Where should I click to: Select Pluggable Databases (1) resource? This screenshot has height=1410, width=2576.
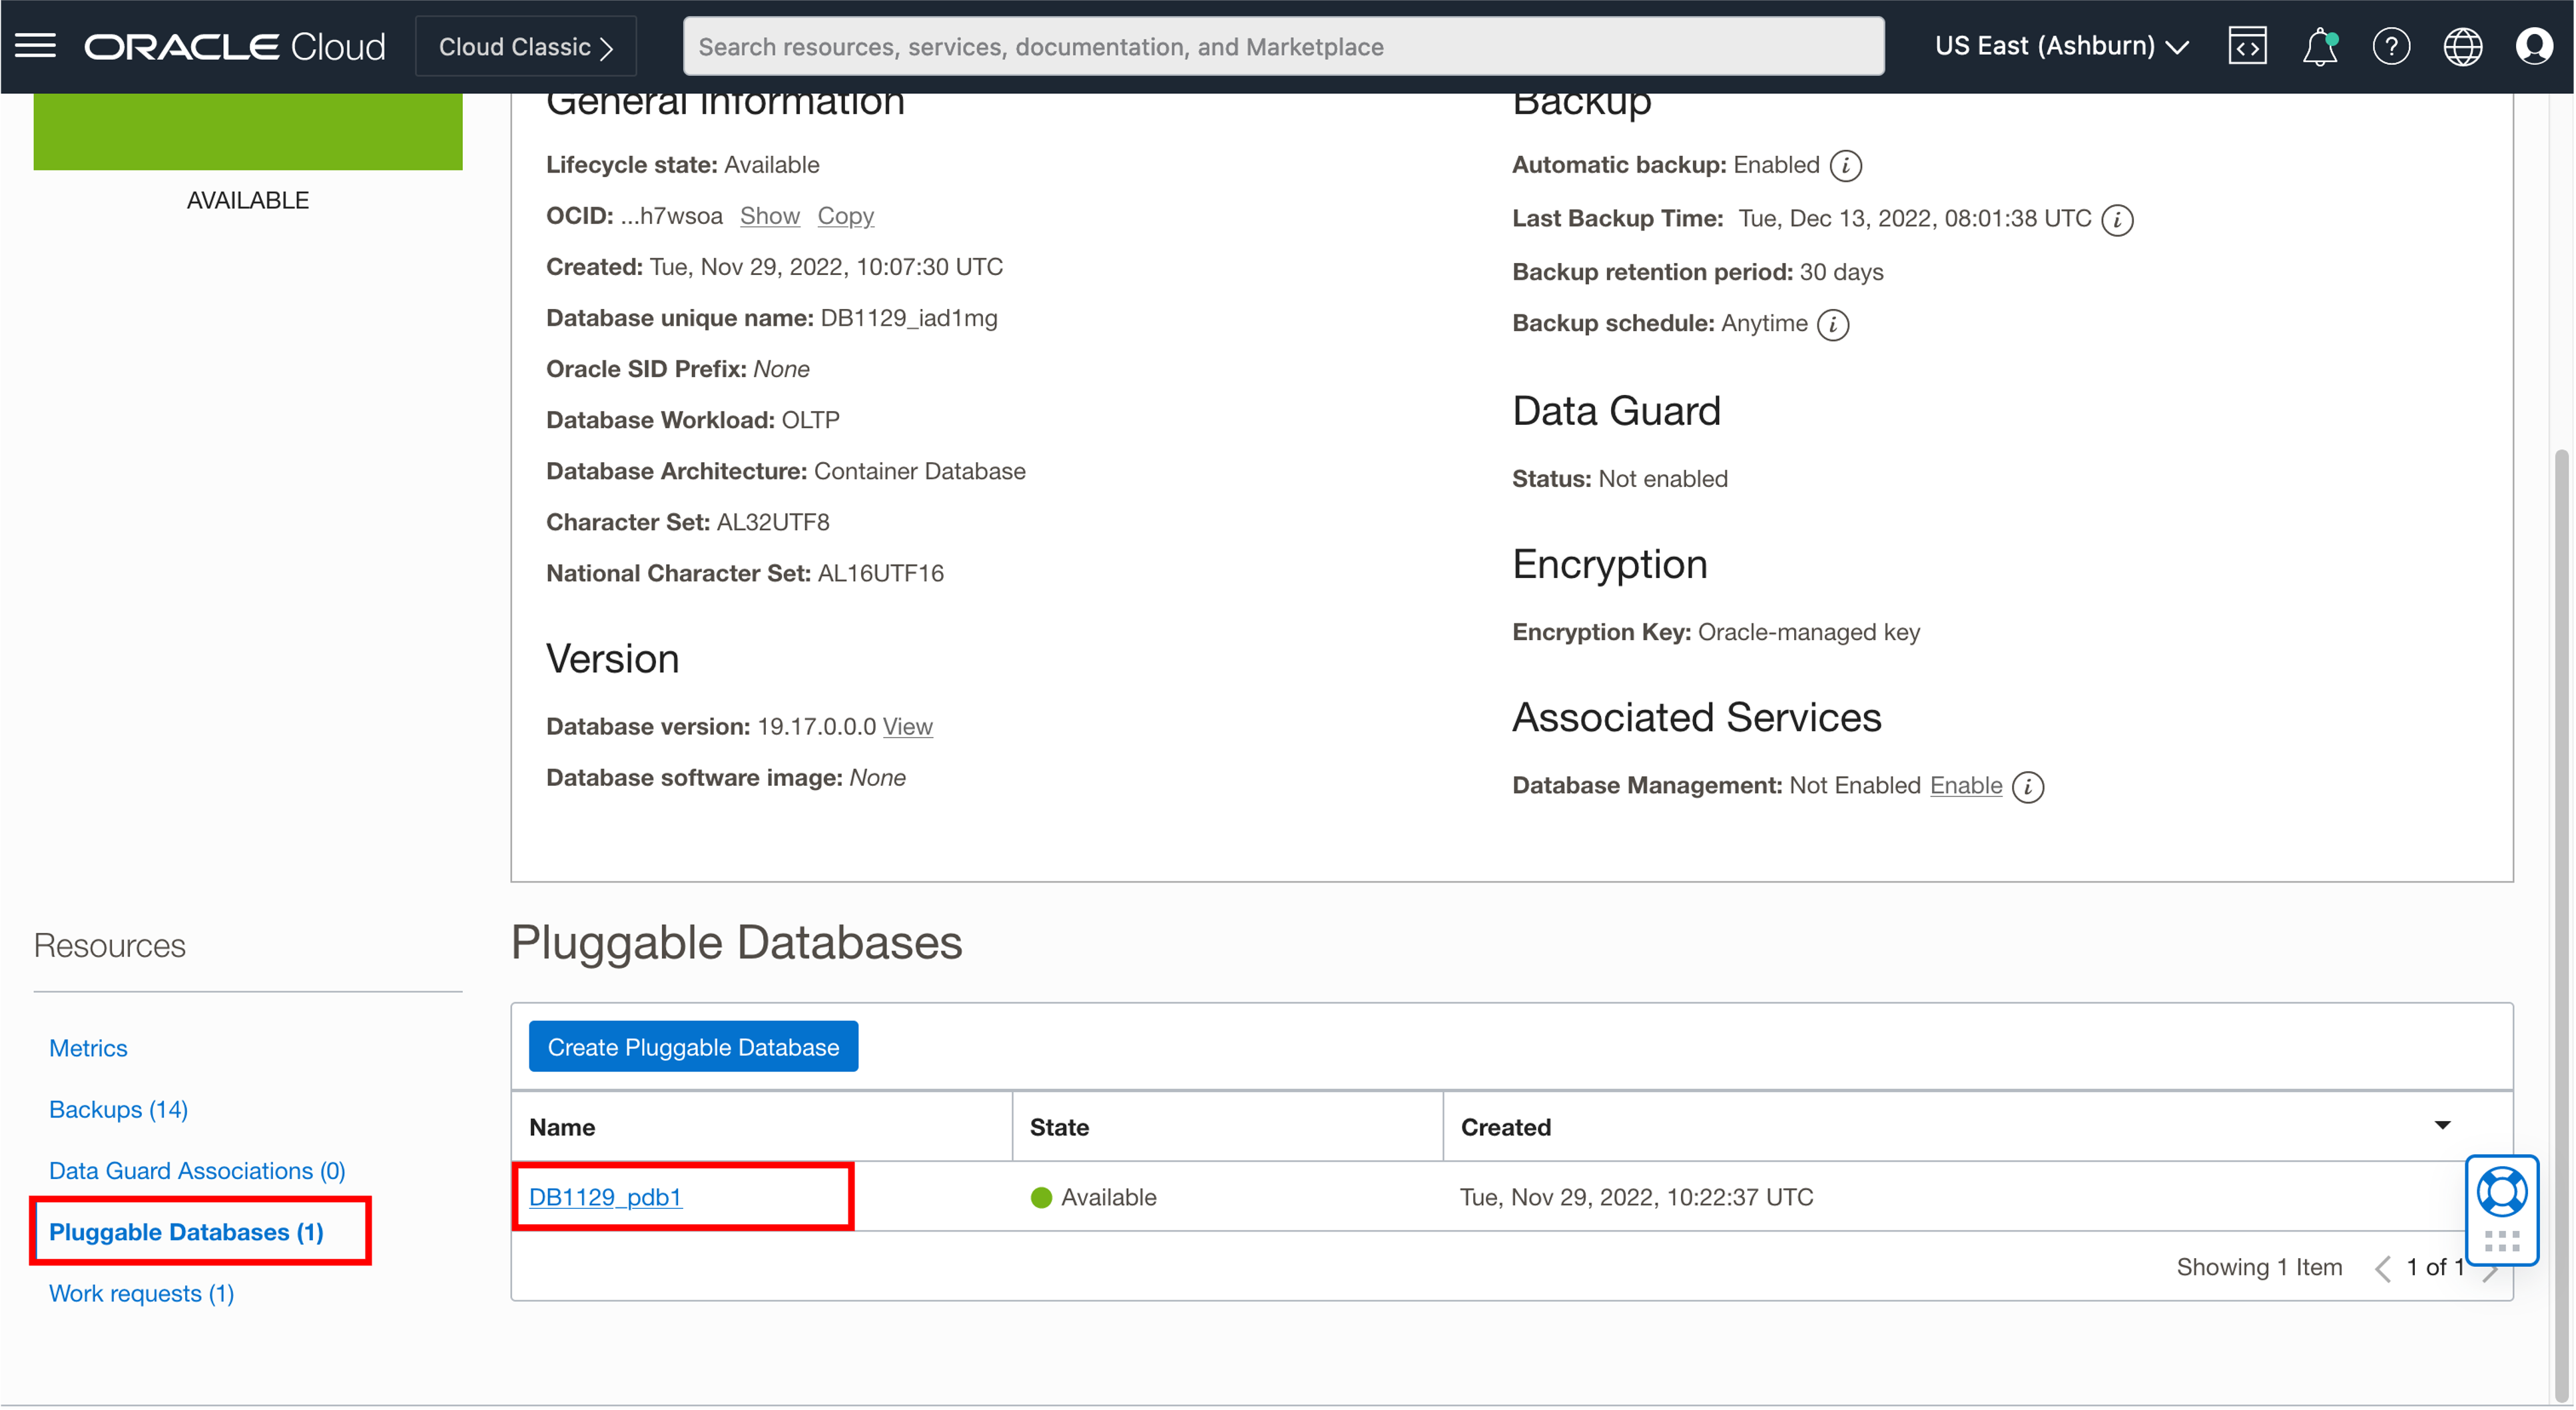(x=186, y=1232)
